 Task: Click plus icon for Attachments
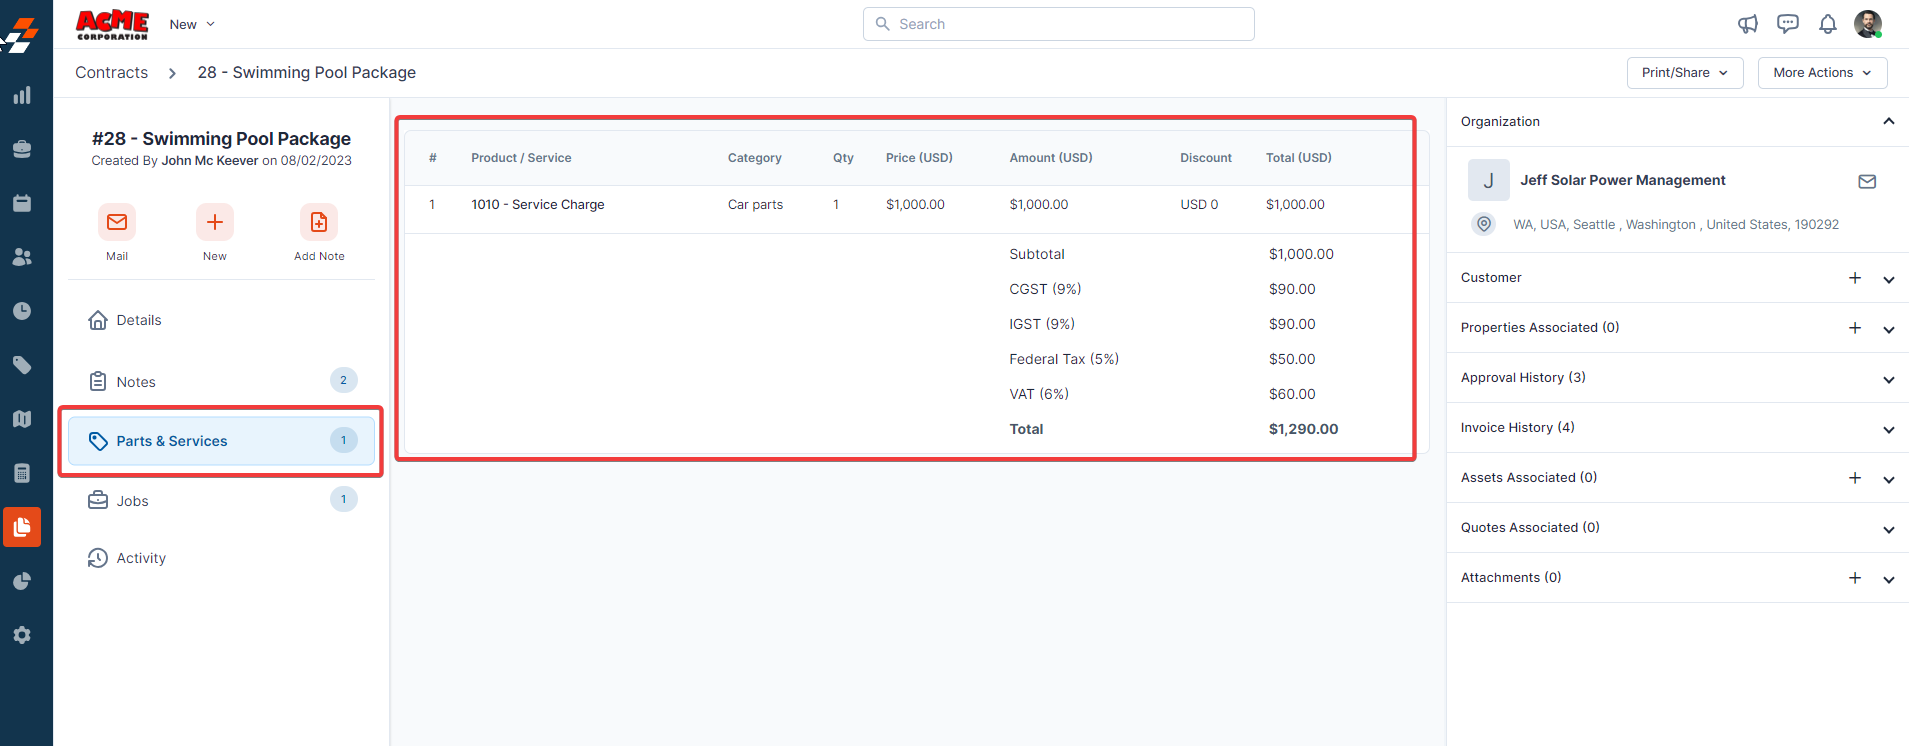point(1854,578)
